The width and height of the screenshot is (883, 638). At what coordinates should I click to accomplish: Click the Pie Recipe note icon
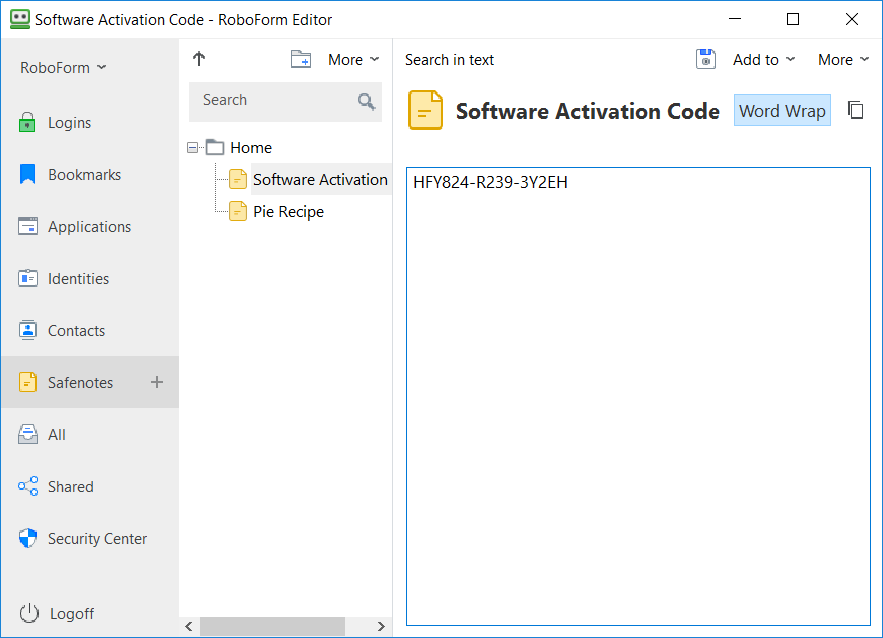pos(238,211)
